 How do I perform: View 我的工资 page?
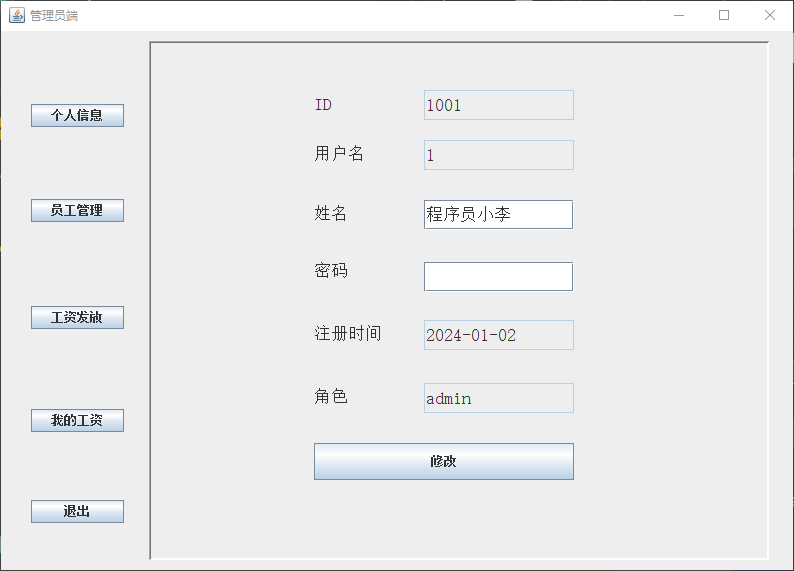tap(77, 420)
